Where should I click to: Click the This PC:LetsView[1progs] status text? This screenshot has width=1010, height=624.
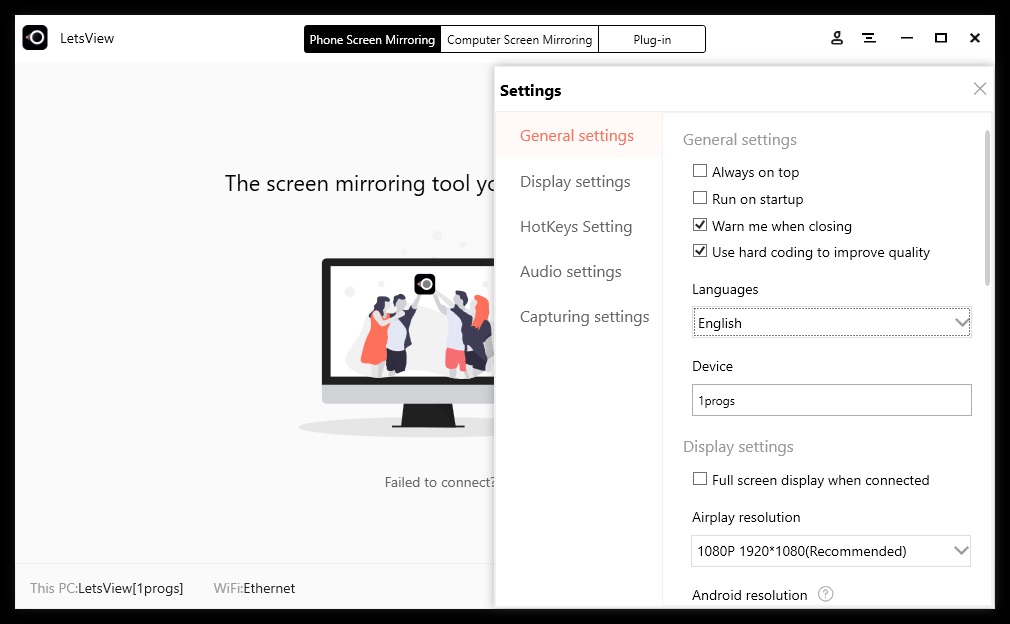(x=106, y=588)
